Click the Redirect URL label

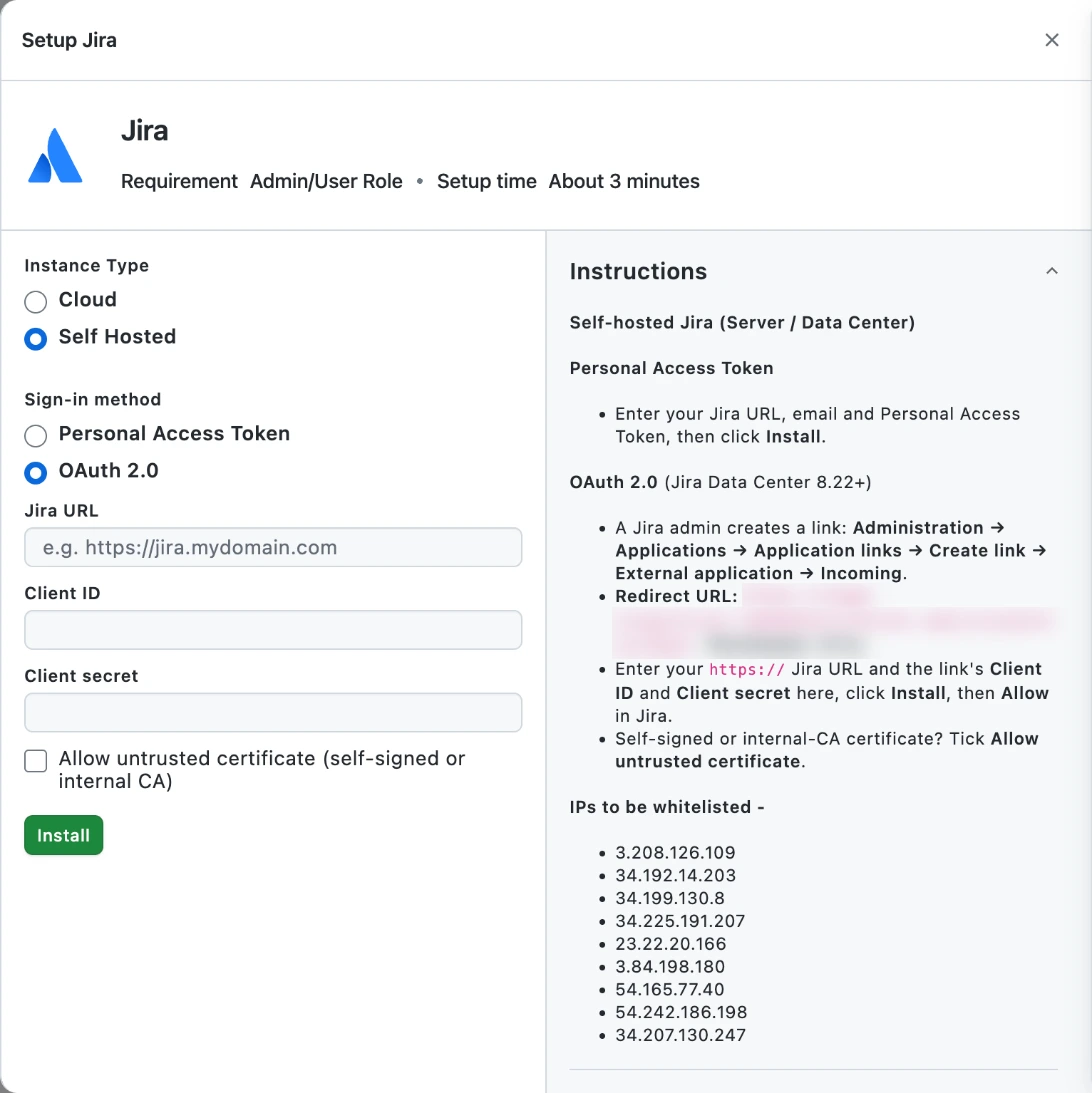coord(676,596)
